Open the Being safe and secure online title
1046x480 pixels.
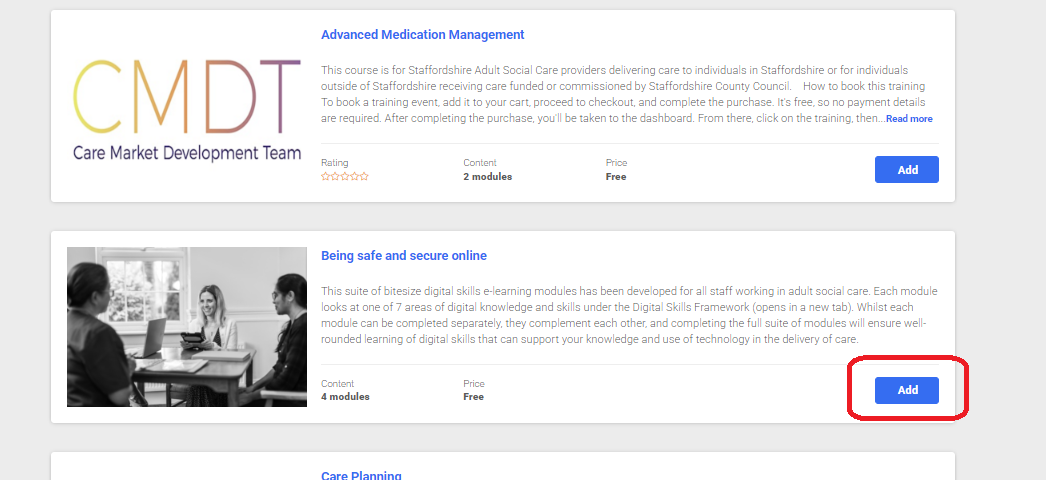point(404,256)
